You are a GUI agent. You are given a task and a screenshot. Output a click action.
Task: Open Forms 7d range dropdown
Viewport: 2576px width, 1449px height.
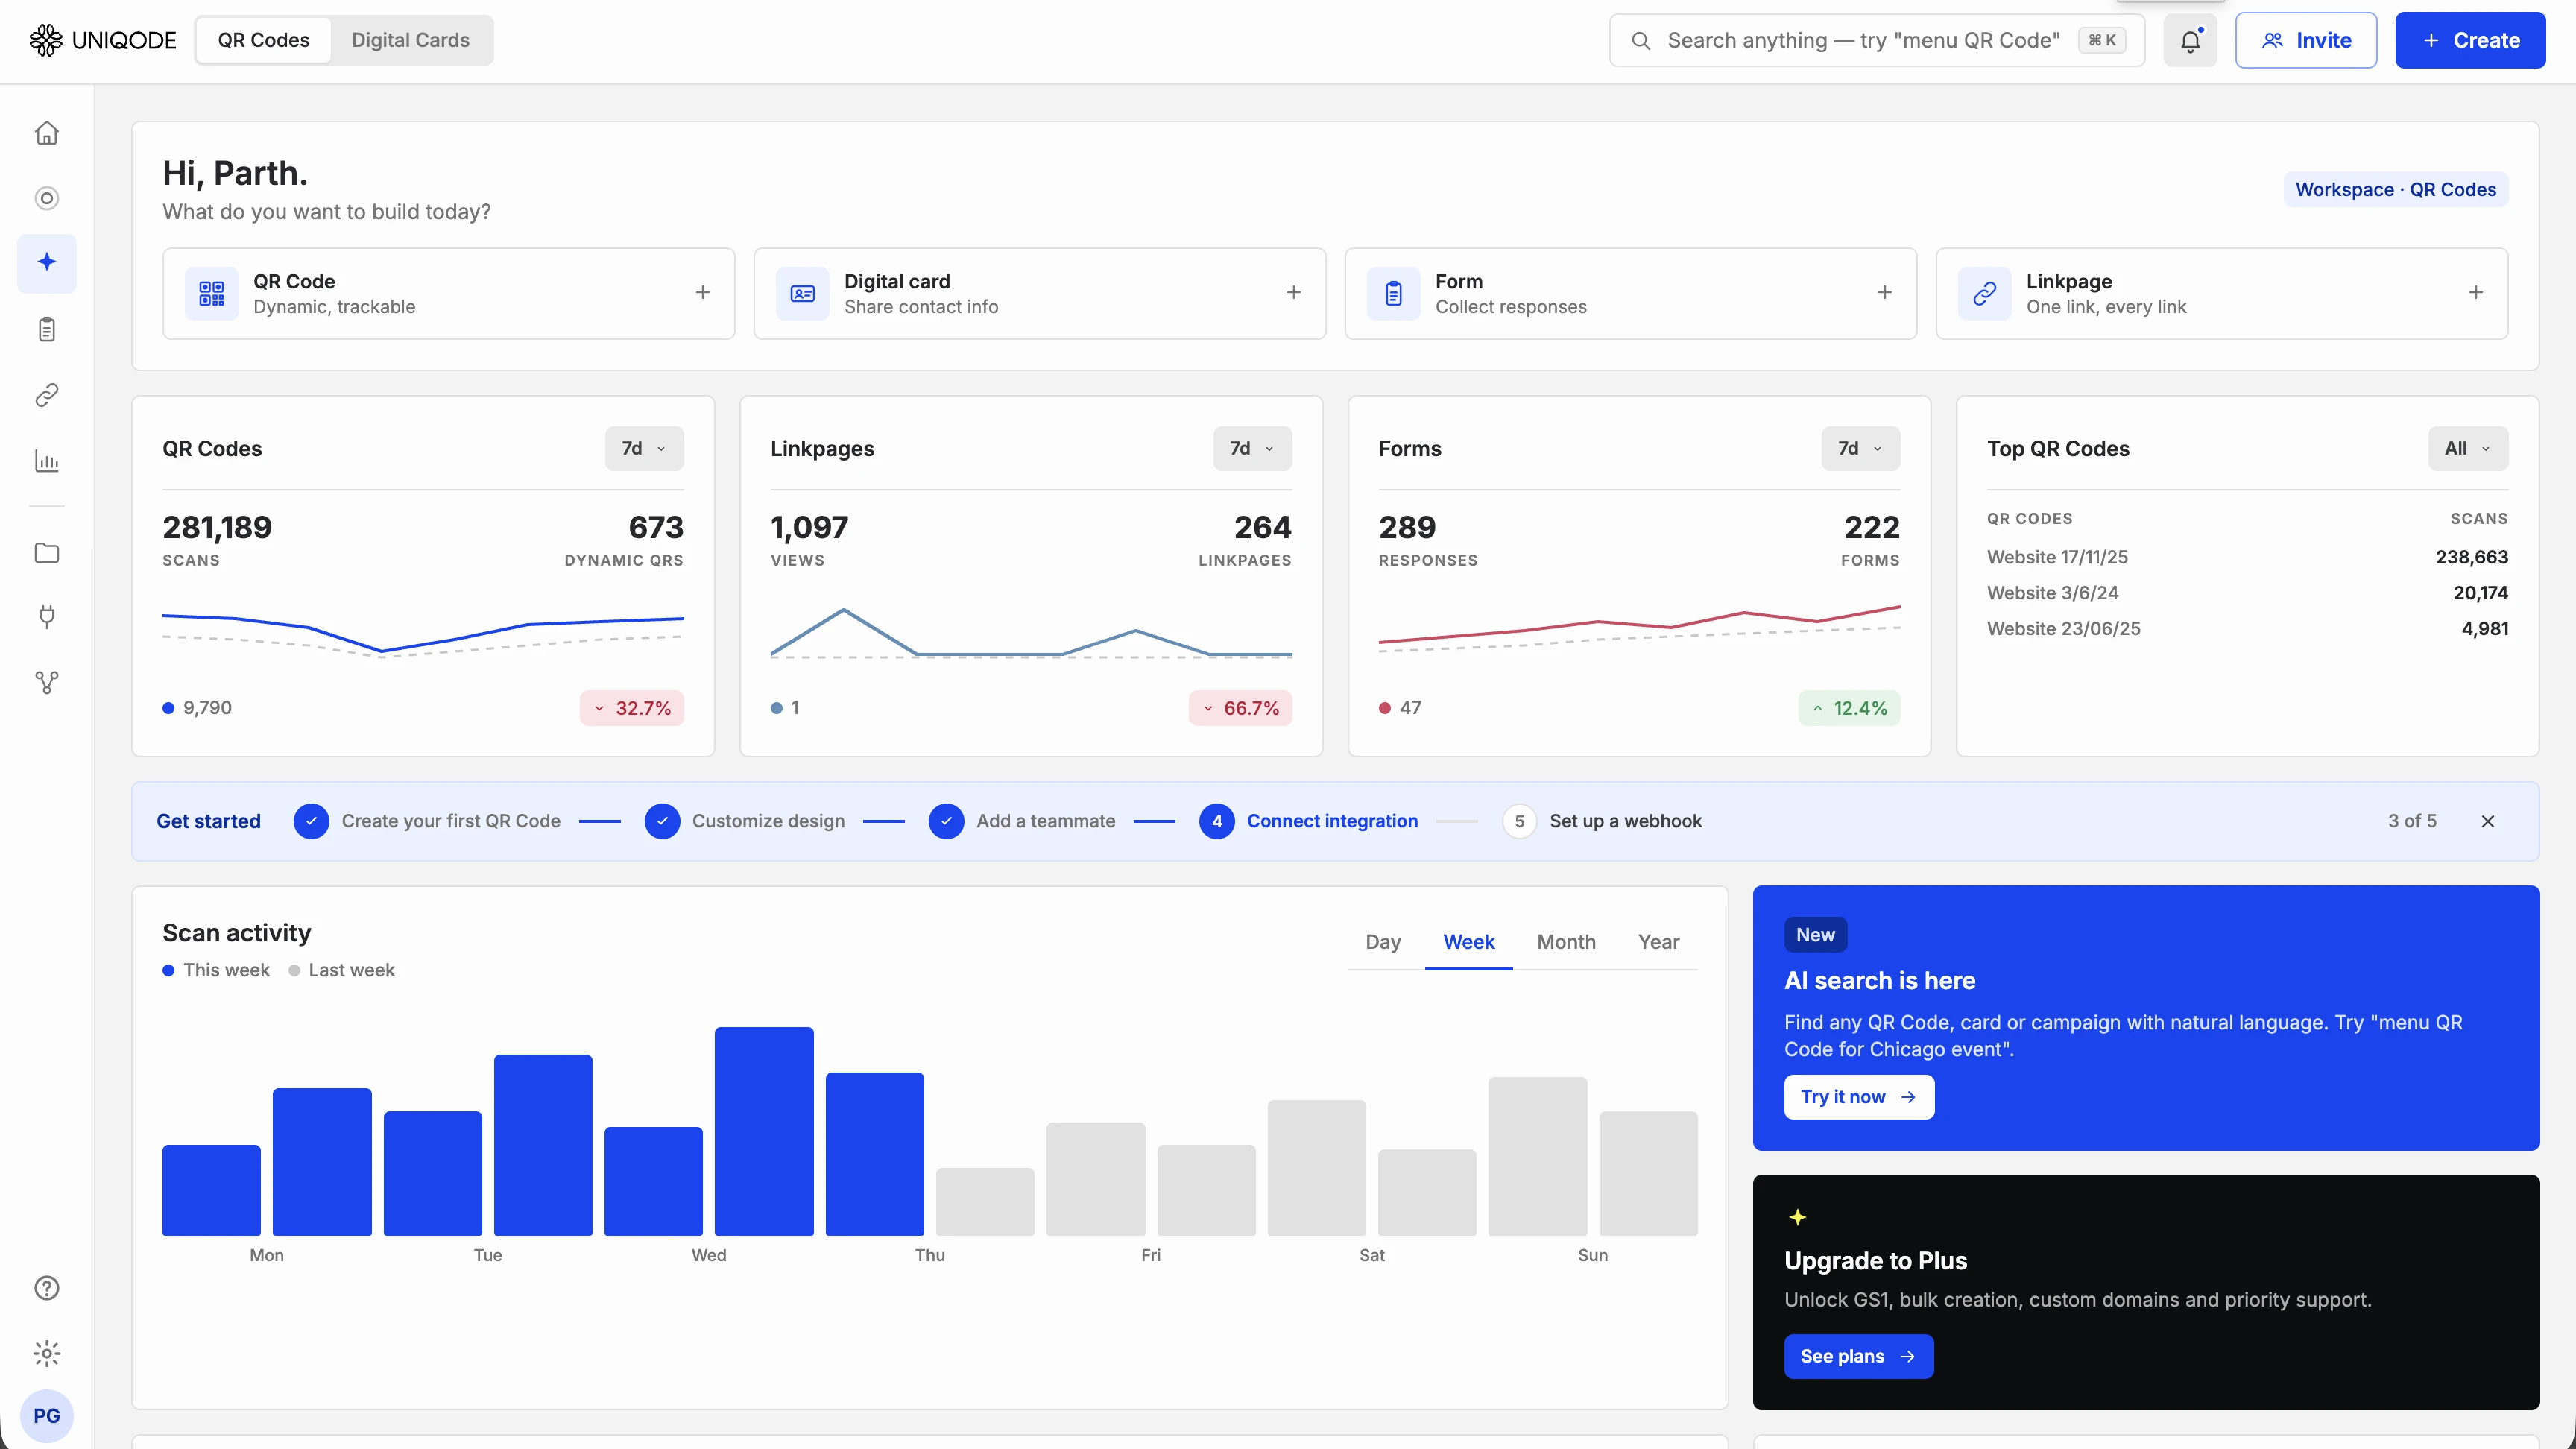1860,448
